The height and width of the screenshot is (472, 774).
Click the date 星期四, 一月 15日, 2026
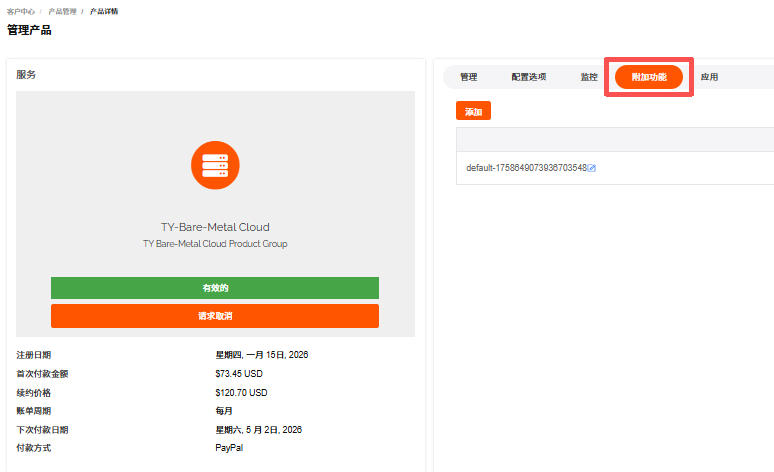262,355
